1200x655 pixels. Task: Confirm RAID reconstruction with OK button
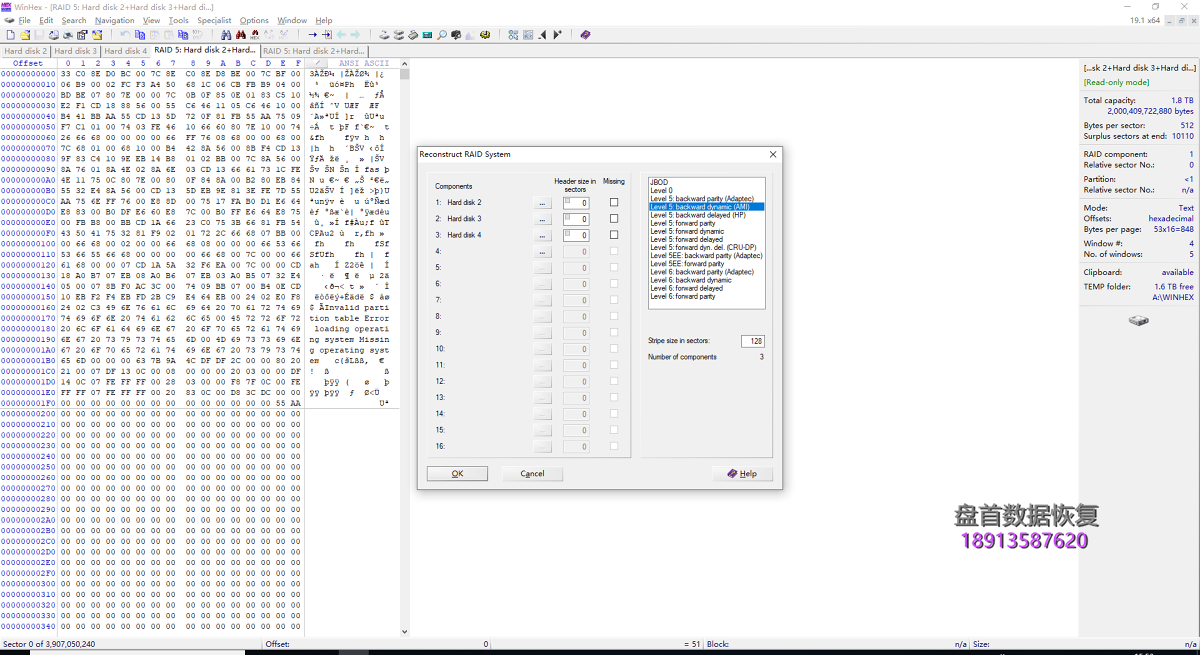(457, 474)
